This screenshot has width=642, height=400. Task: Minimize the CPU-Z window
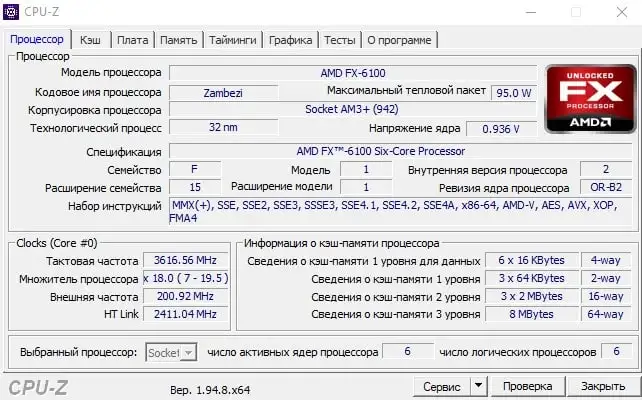531,12
